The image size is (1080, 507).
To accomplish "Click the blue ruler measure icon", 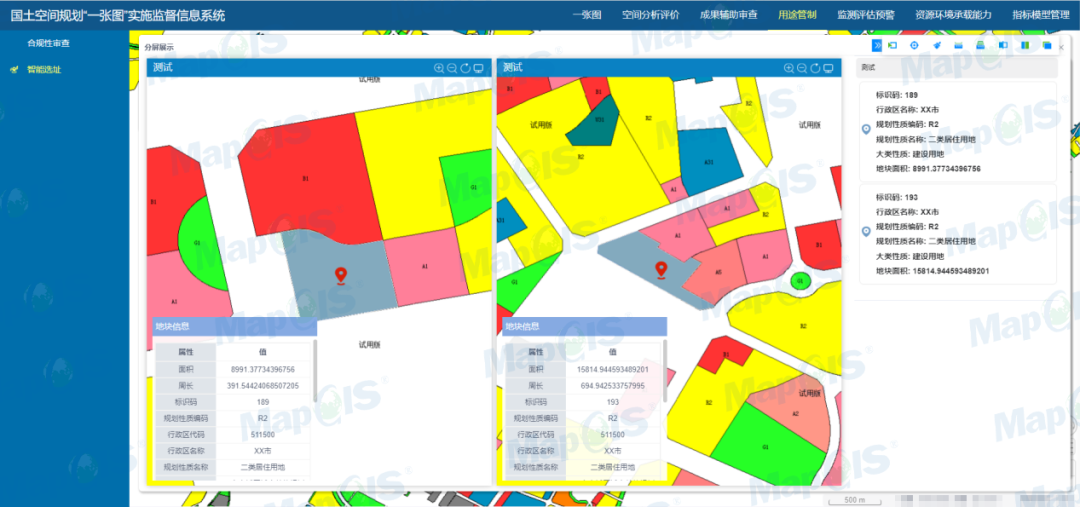I will click(x=958, y=45).
